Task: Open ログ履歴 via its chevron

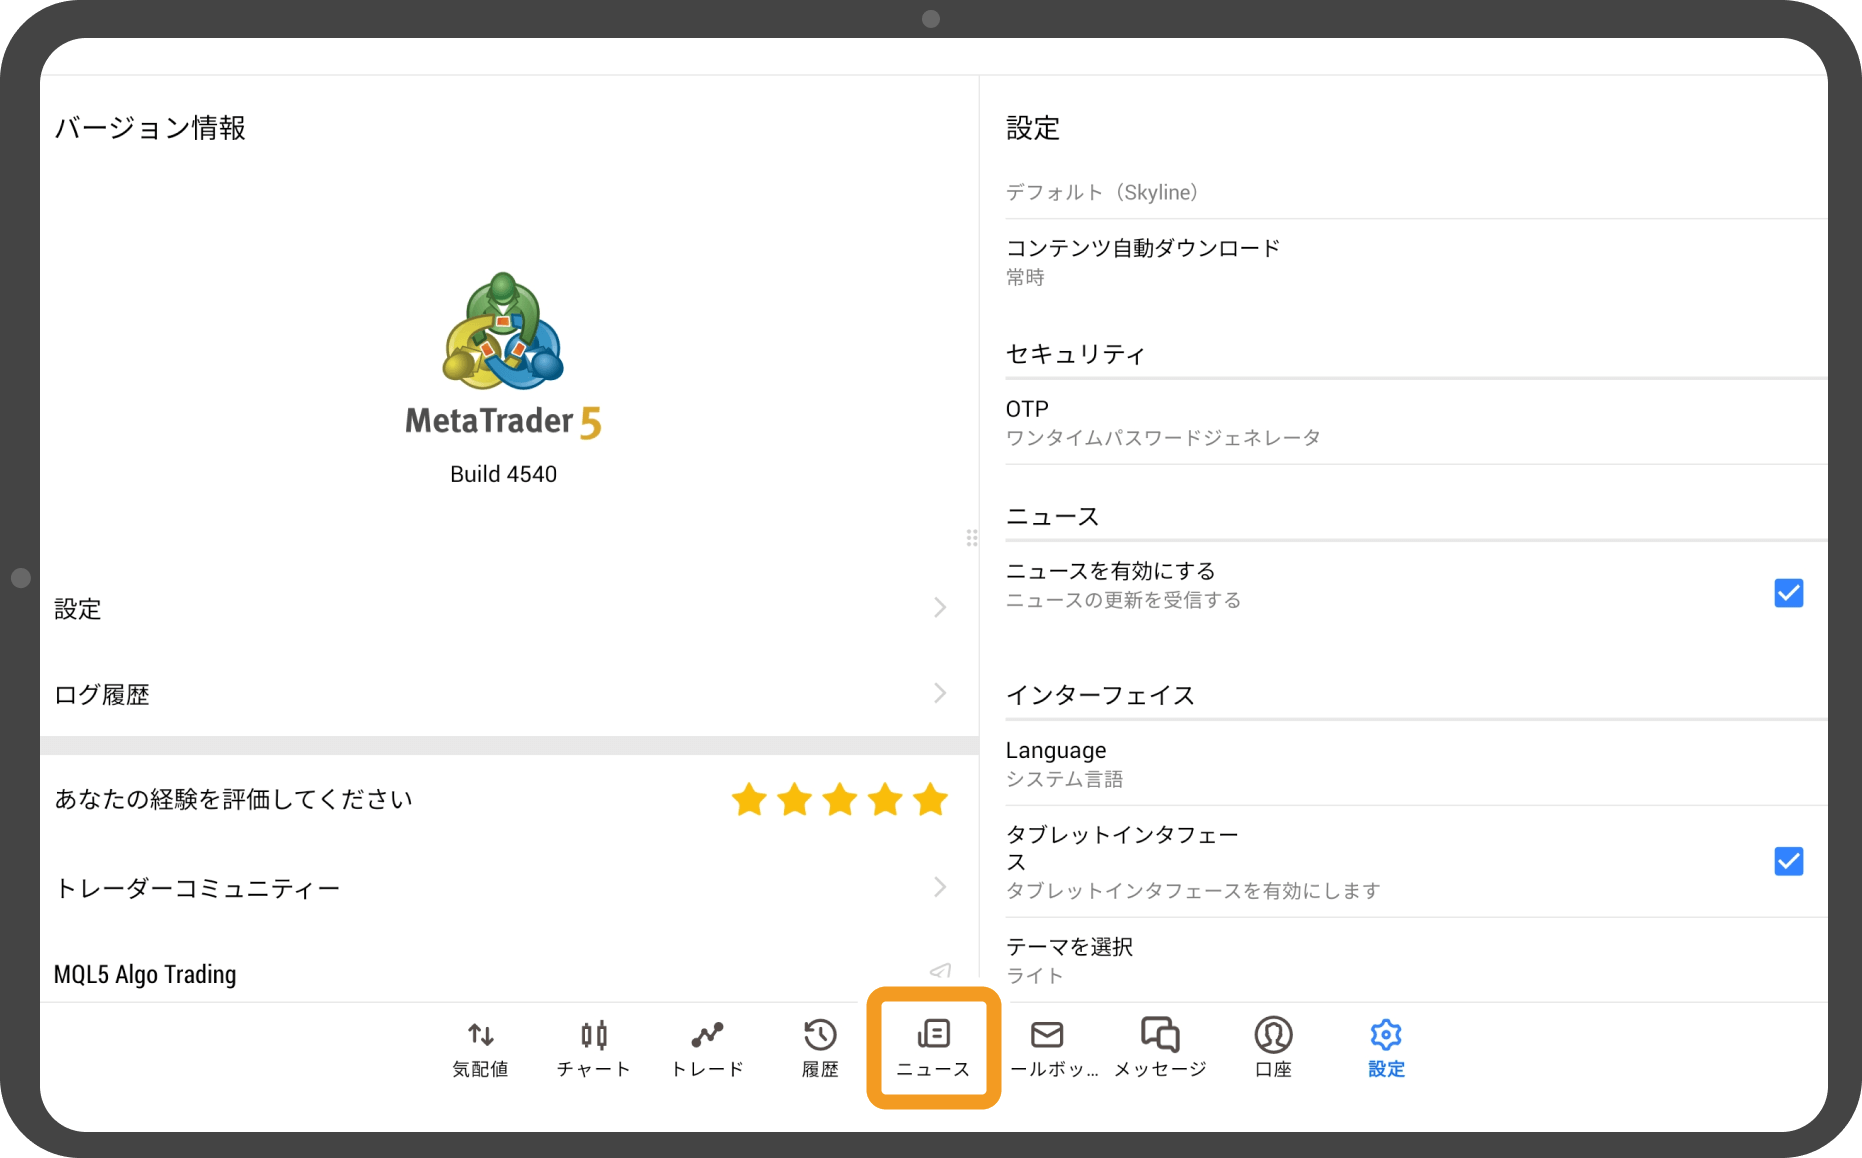Action: (938, 693)
